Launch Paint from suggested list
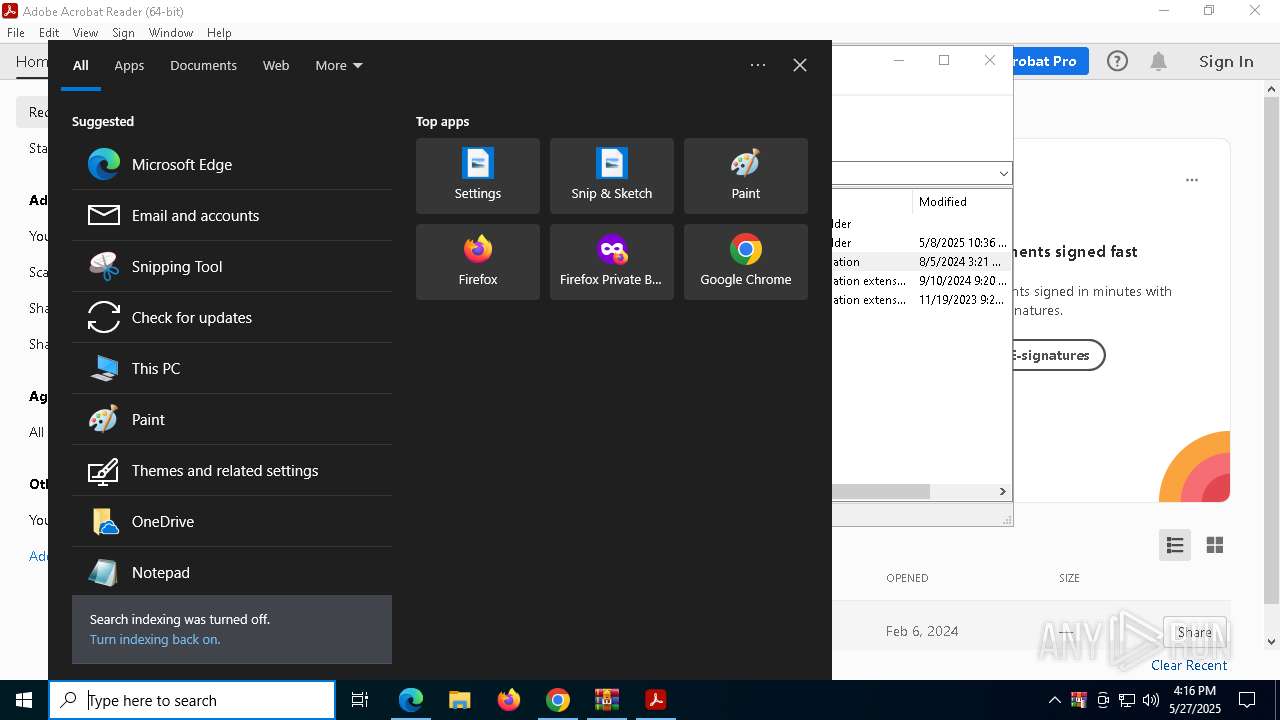1280x720 pixels. click(x=232, y=420)
